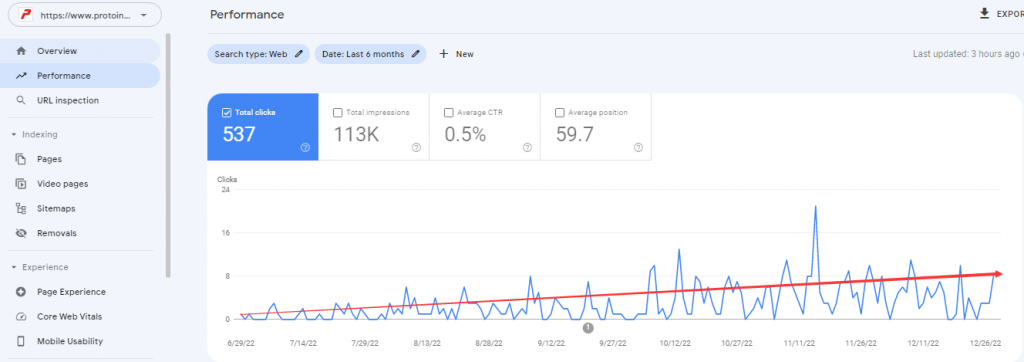Click the Performance trend-line icon
1024x362 pixels.
click(x=22, y=76)
